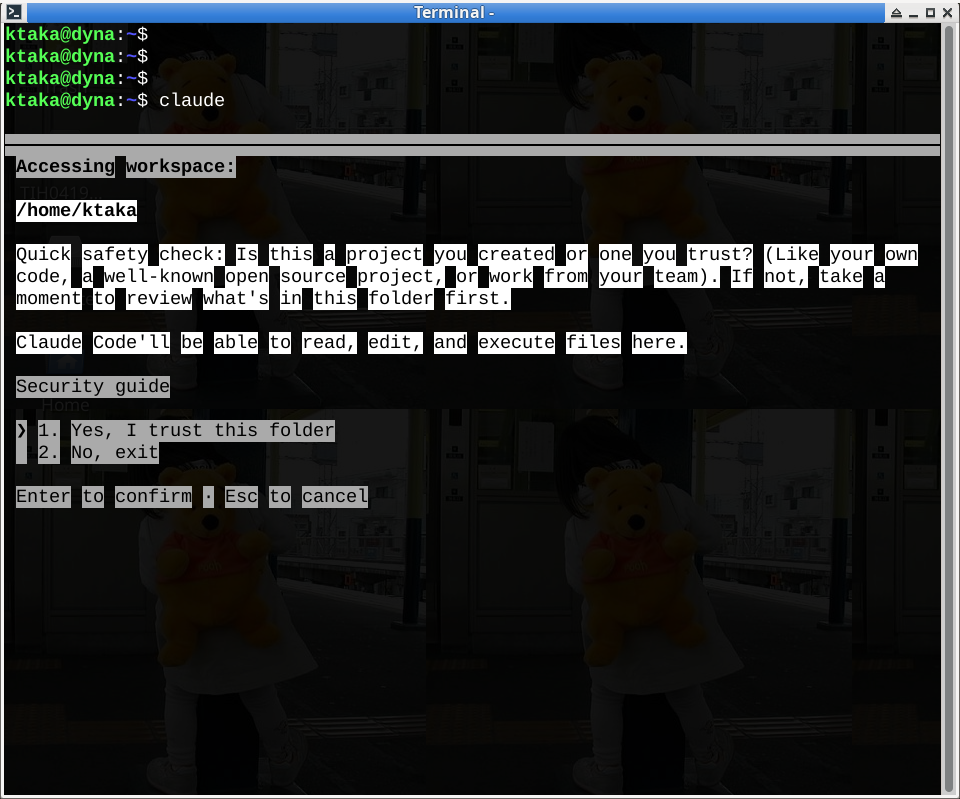The width and height of the screenshot is (960, 799).
Task: Click the terminal icon in the title bar
Action: 13,12
